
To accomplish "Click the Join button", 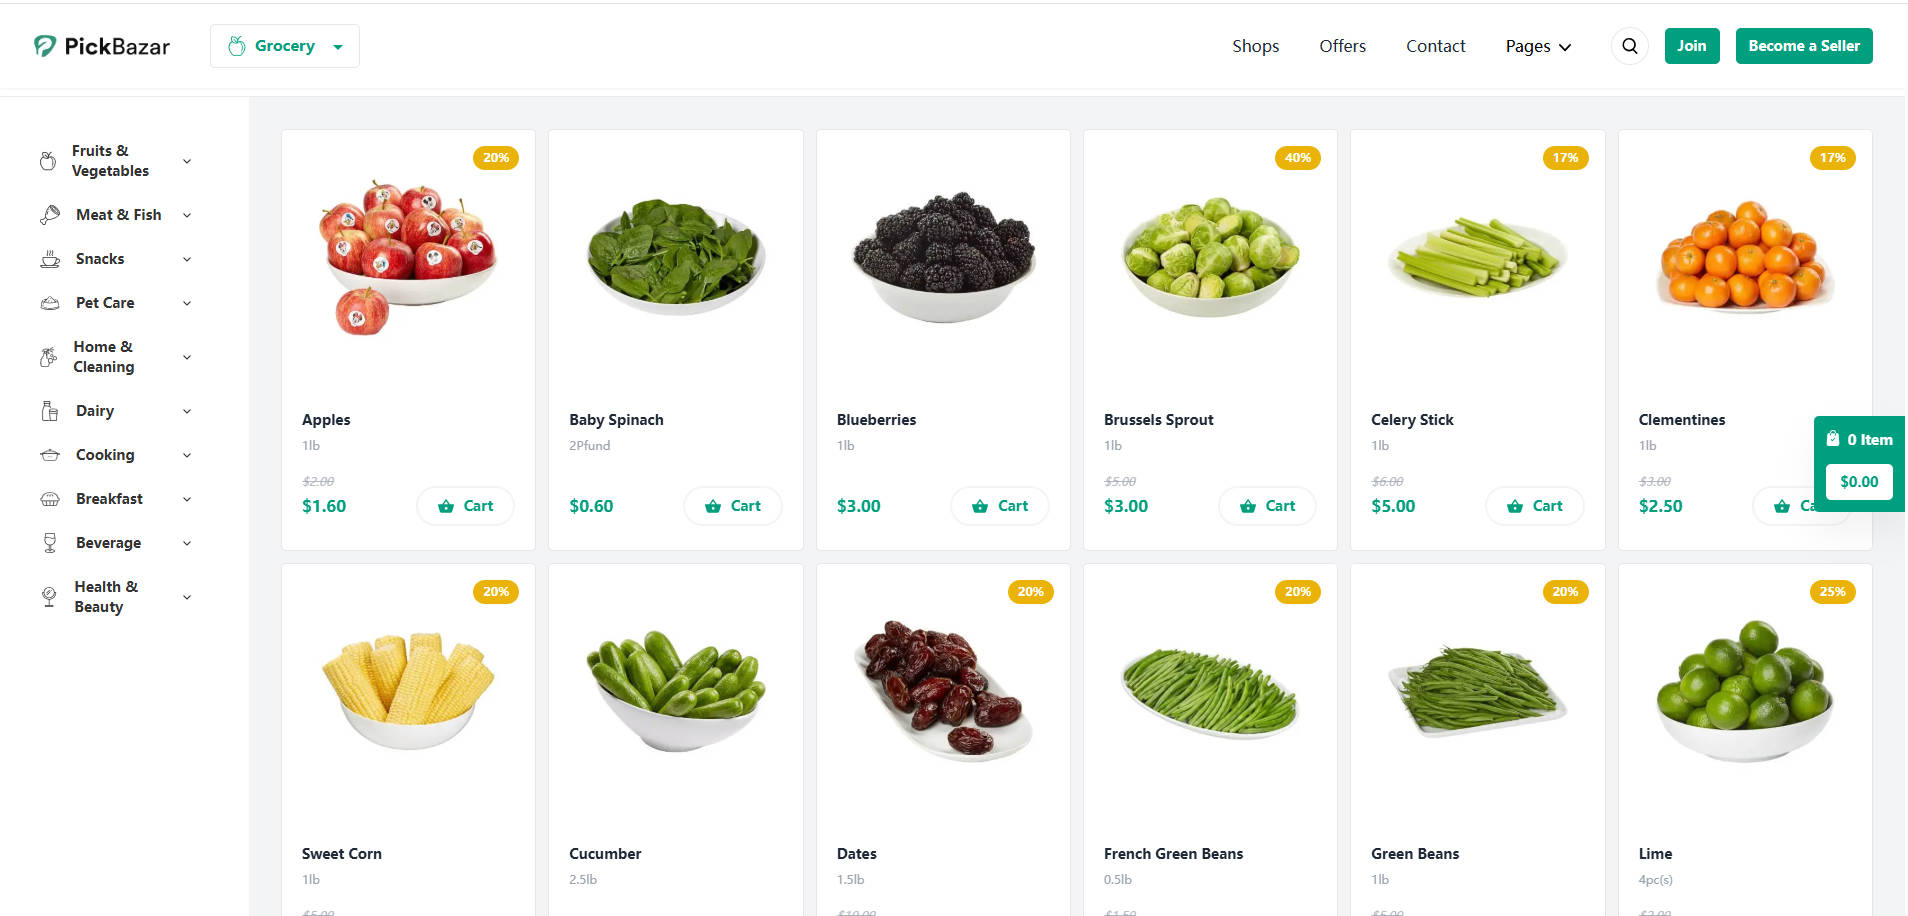I will click(1691, 45).
